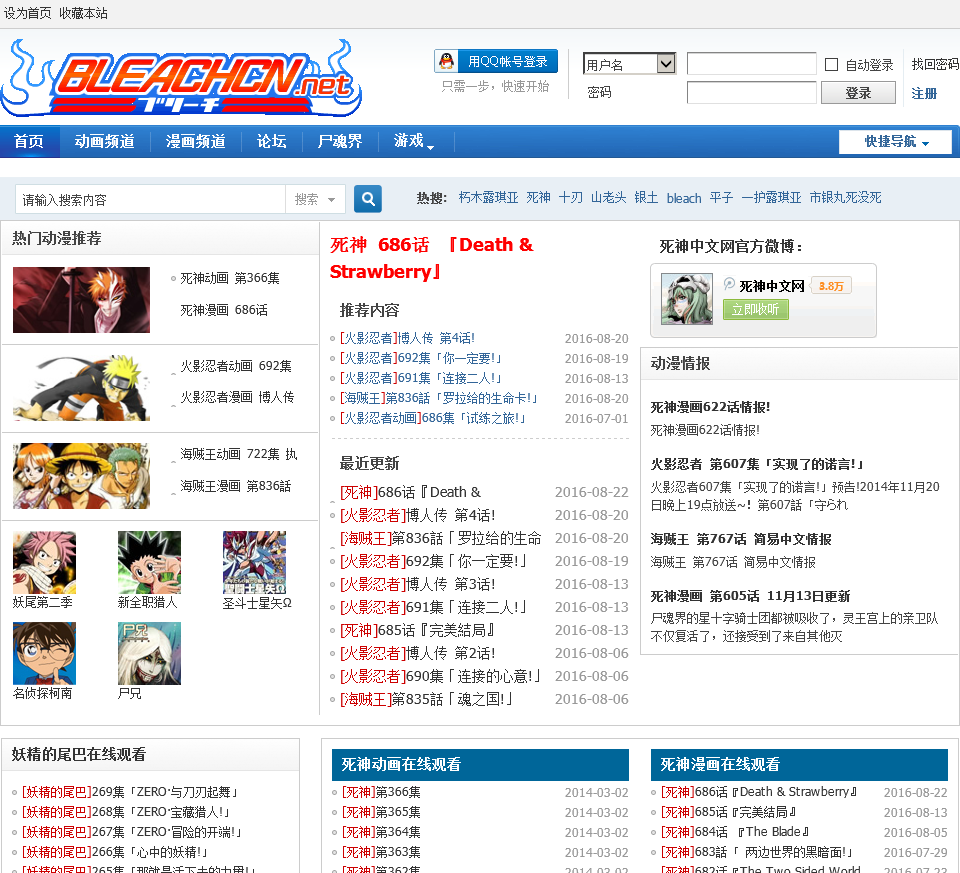Enable the 自动登录 checkbox
This screenshot has height=873, width=960.
tap(831, 64)
